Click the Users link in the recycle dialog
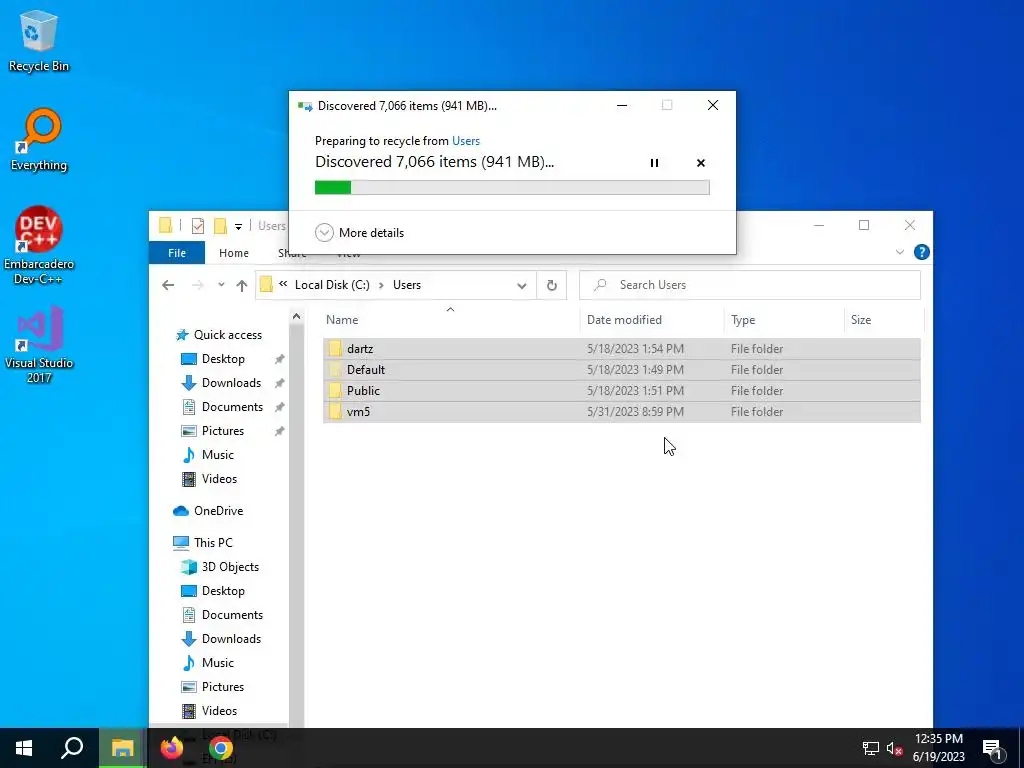The height and width of the screenshot is (768, 1024). [x=466, y=140]
